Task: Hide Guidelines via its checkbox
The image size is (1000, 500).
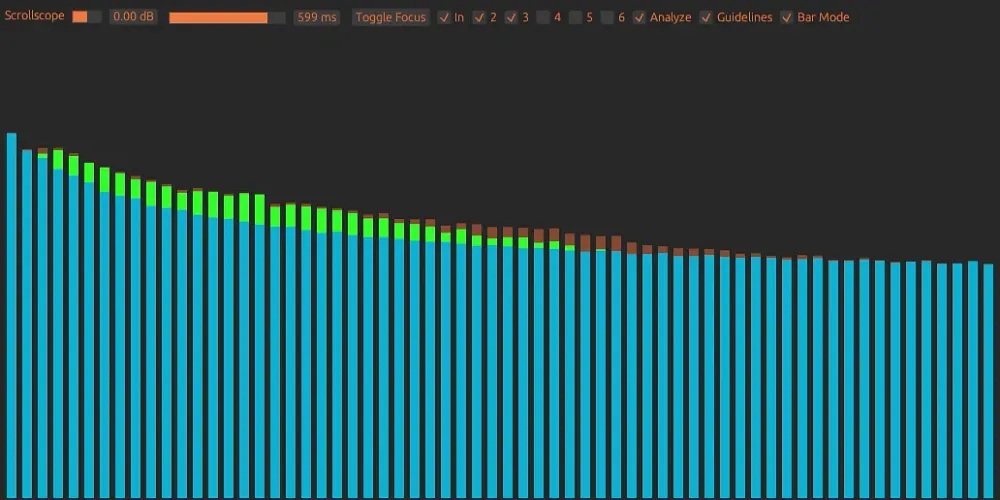Action: (x=707, y=17)
